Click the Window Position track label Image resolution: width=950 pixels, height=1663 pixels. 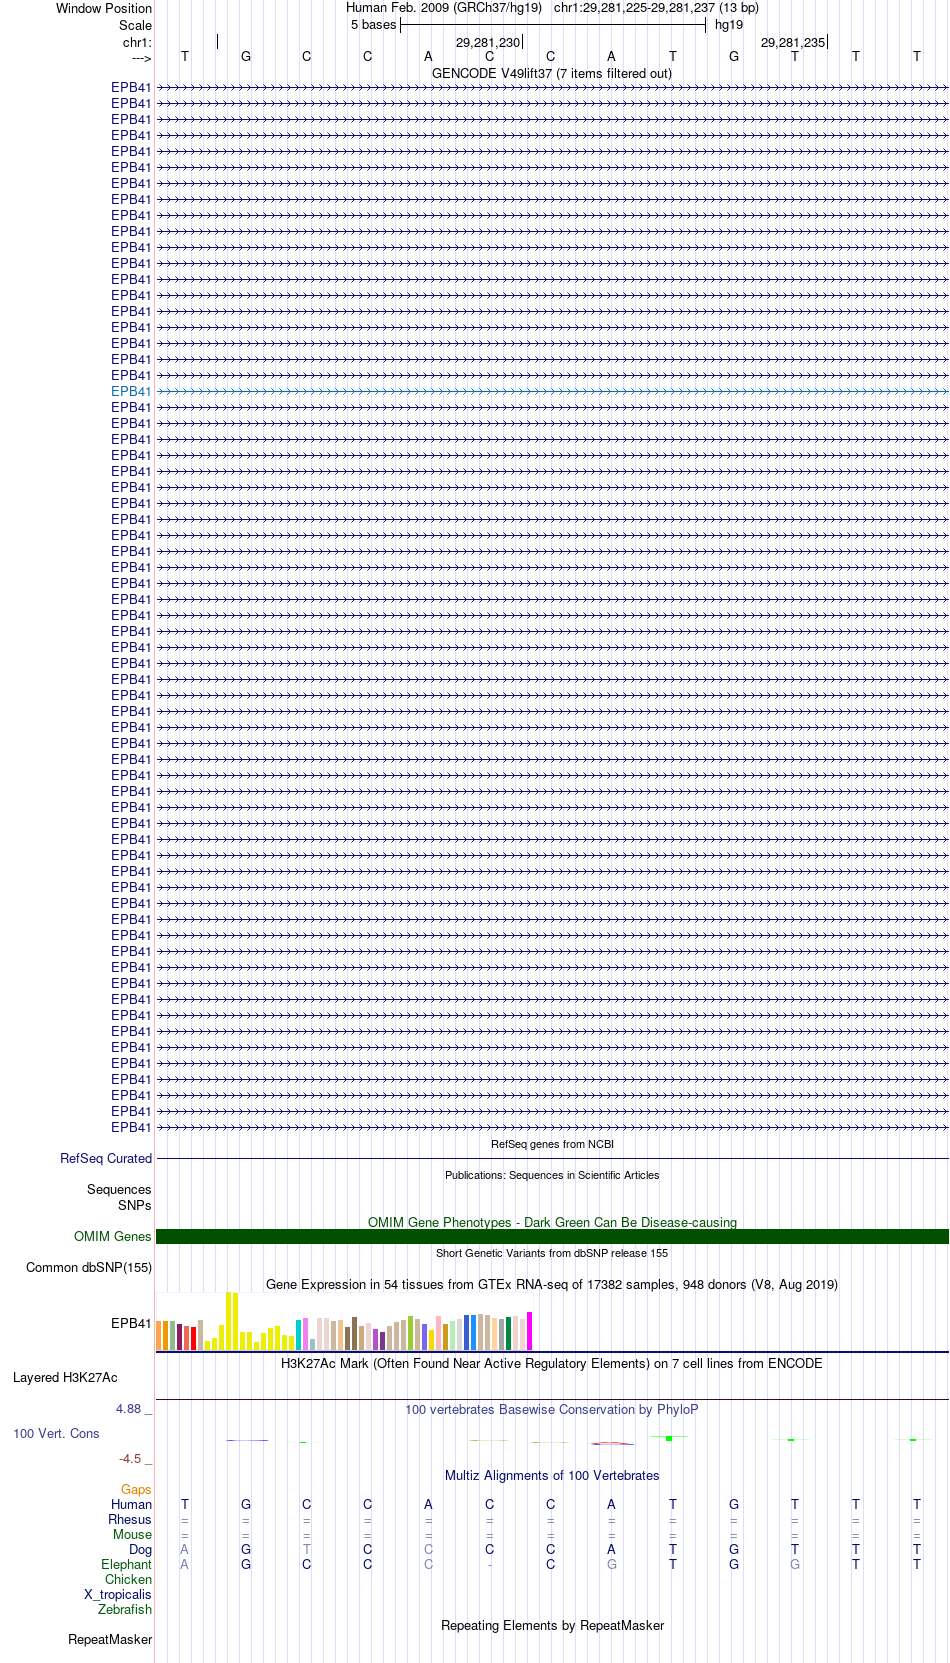pyautogui.click(x=104, y=9)
